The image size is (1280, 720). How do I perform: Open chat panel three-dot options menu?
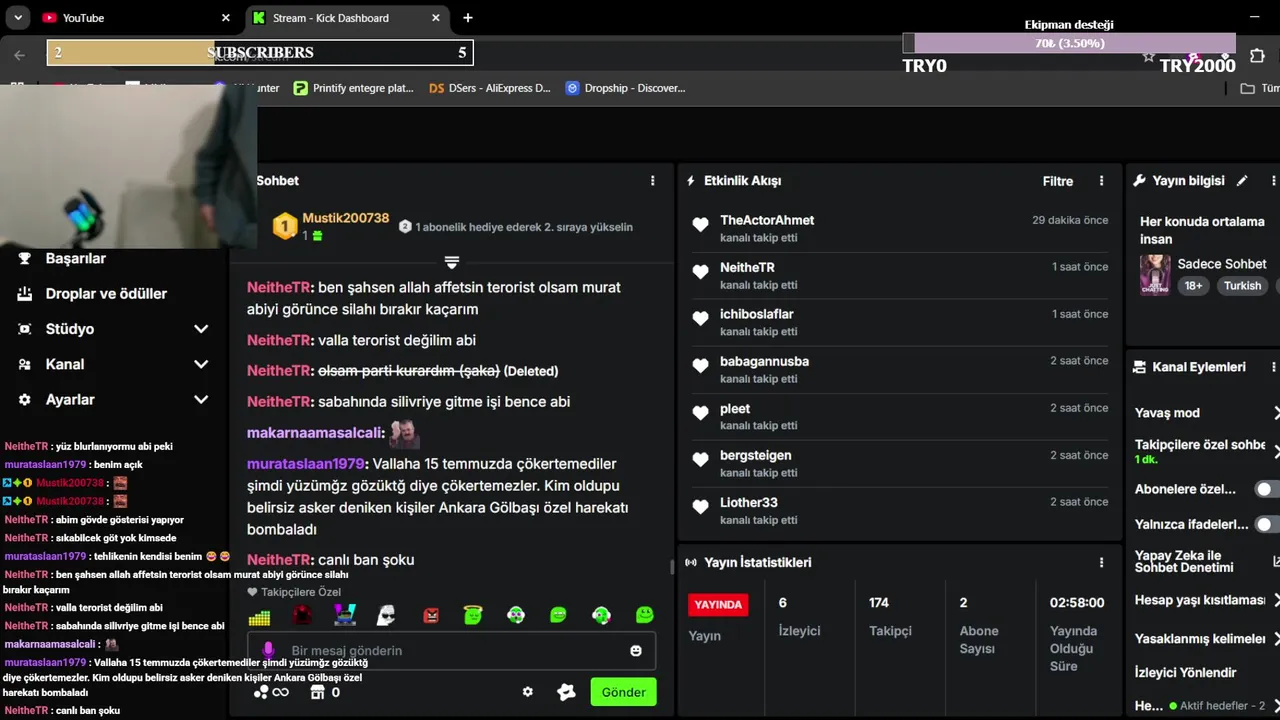[x=653, y=181]
